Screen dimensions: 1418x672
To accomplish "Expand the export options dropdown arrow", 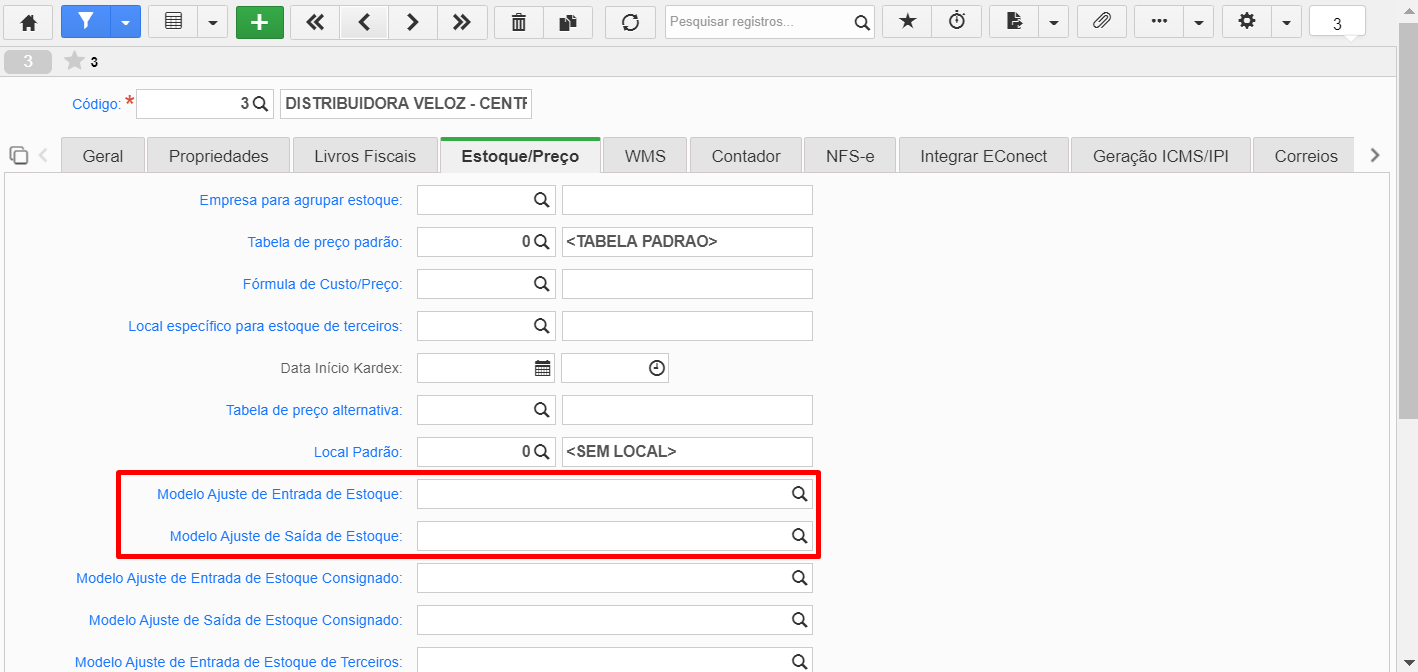I will click(x=1054, y=22).
